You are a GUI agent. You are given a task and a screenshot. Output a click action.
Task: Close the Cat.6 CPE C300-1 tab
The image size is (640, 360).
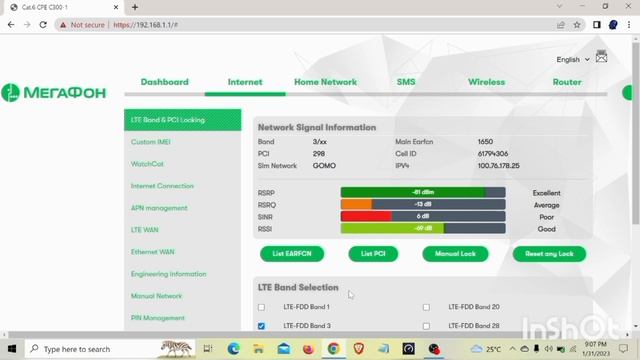116,7
